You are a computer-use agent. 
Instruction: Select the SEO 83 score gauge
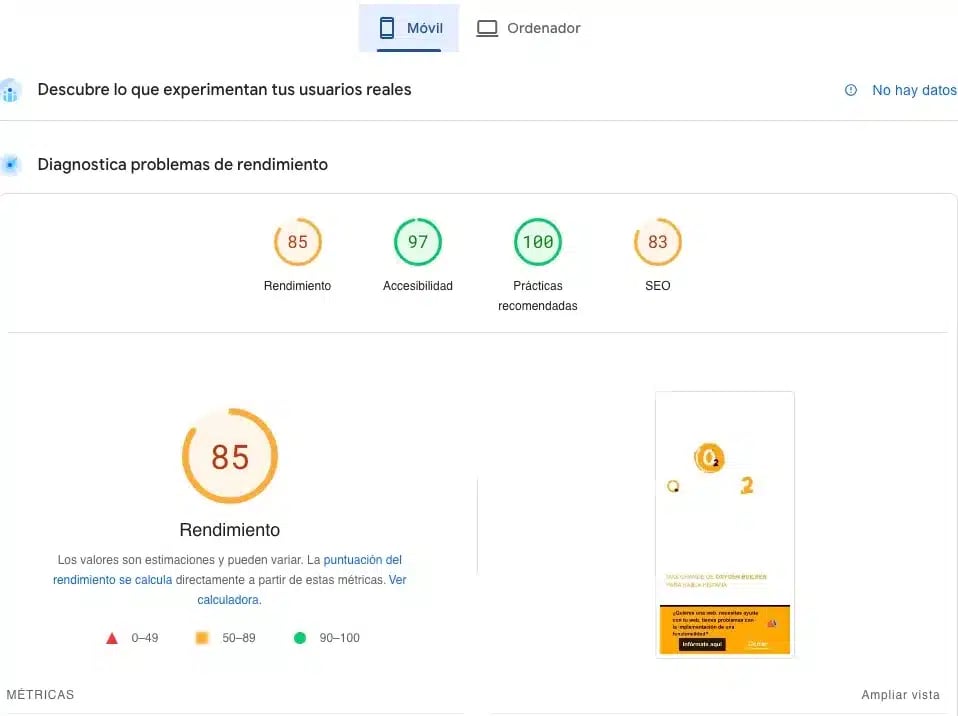pos(657,242)
